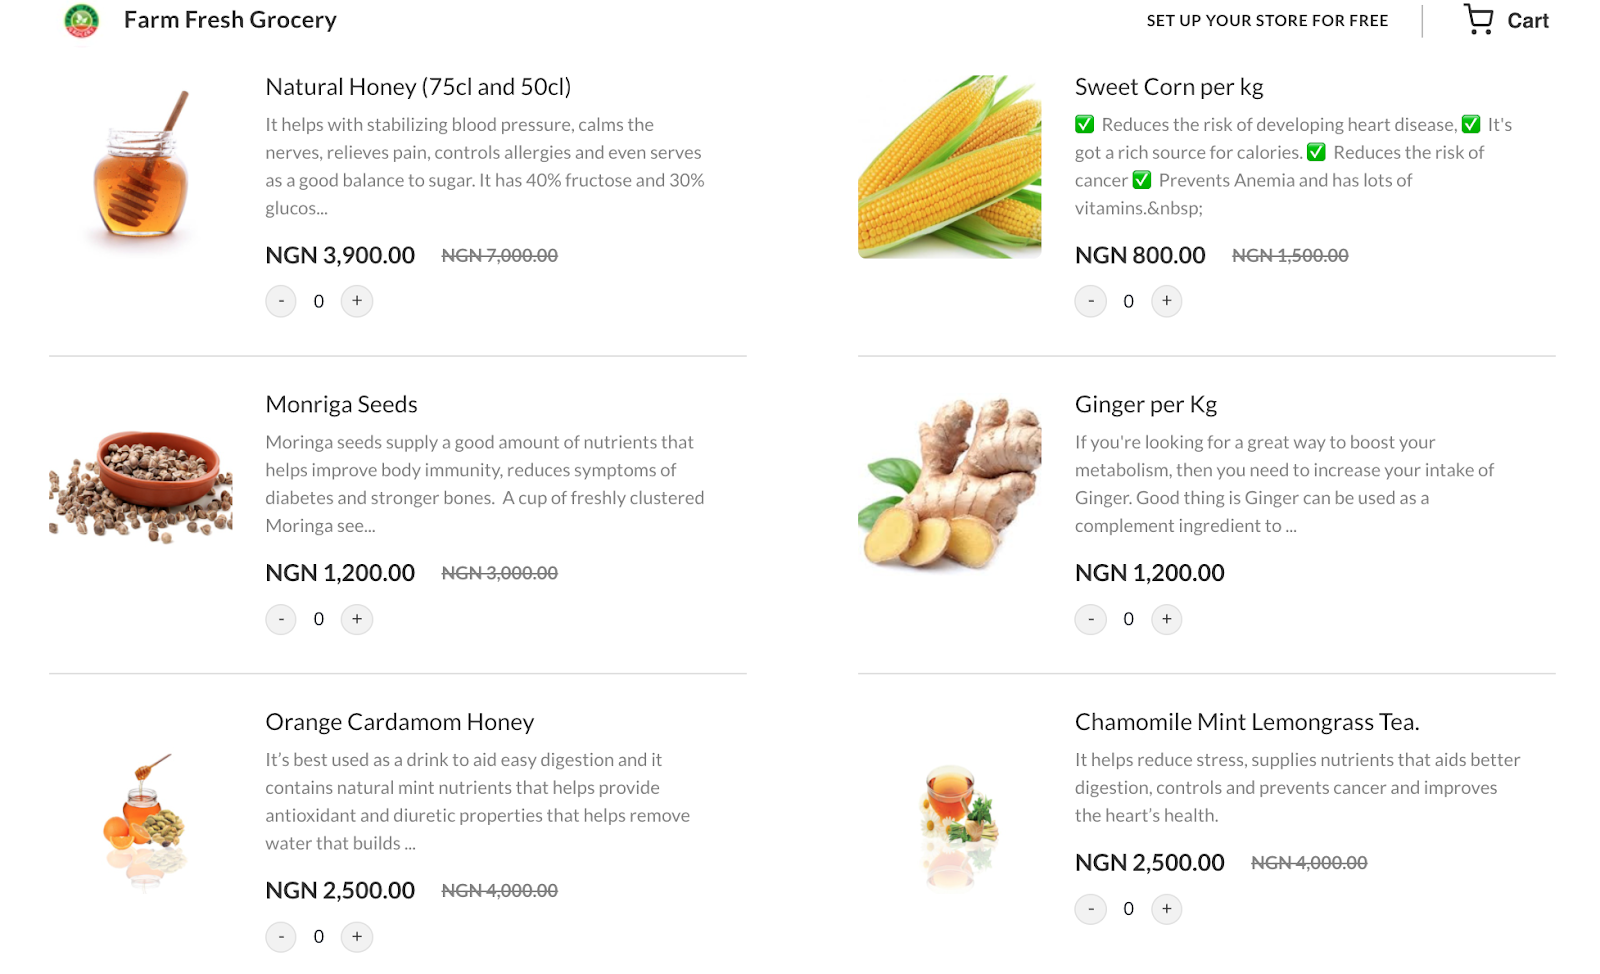Image resolution: width=1600 pixels, height=974 pixels.
Task: Open the Natural Honey product title
Action: [x=418, y=87]
